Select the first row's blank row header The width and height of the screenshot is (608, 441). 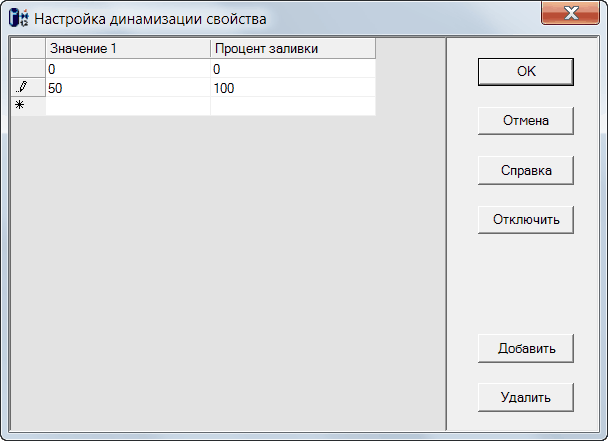[28, 68]
